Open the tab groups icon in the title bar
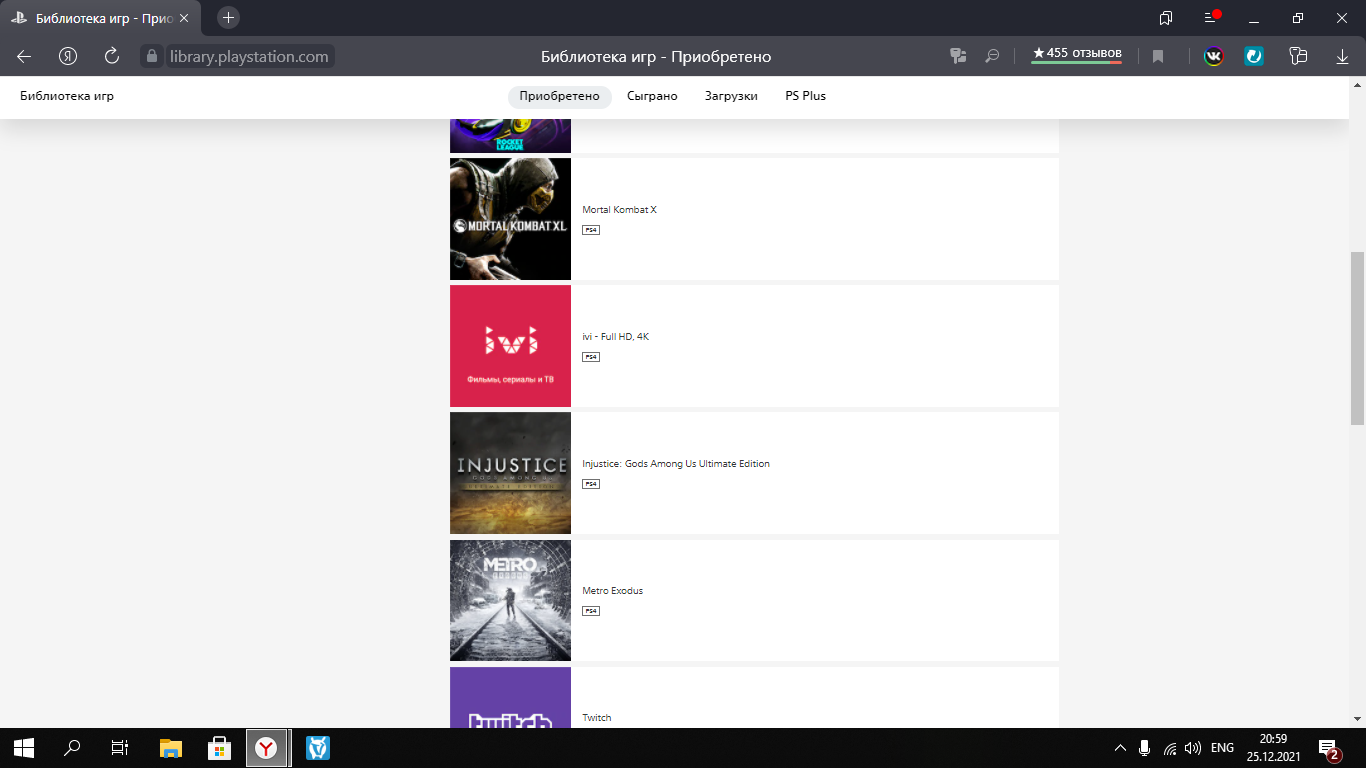Screen dimensions: 1366x768 [x=1166, y=18]
